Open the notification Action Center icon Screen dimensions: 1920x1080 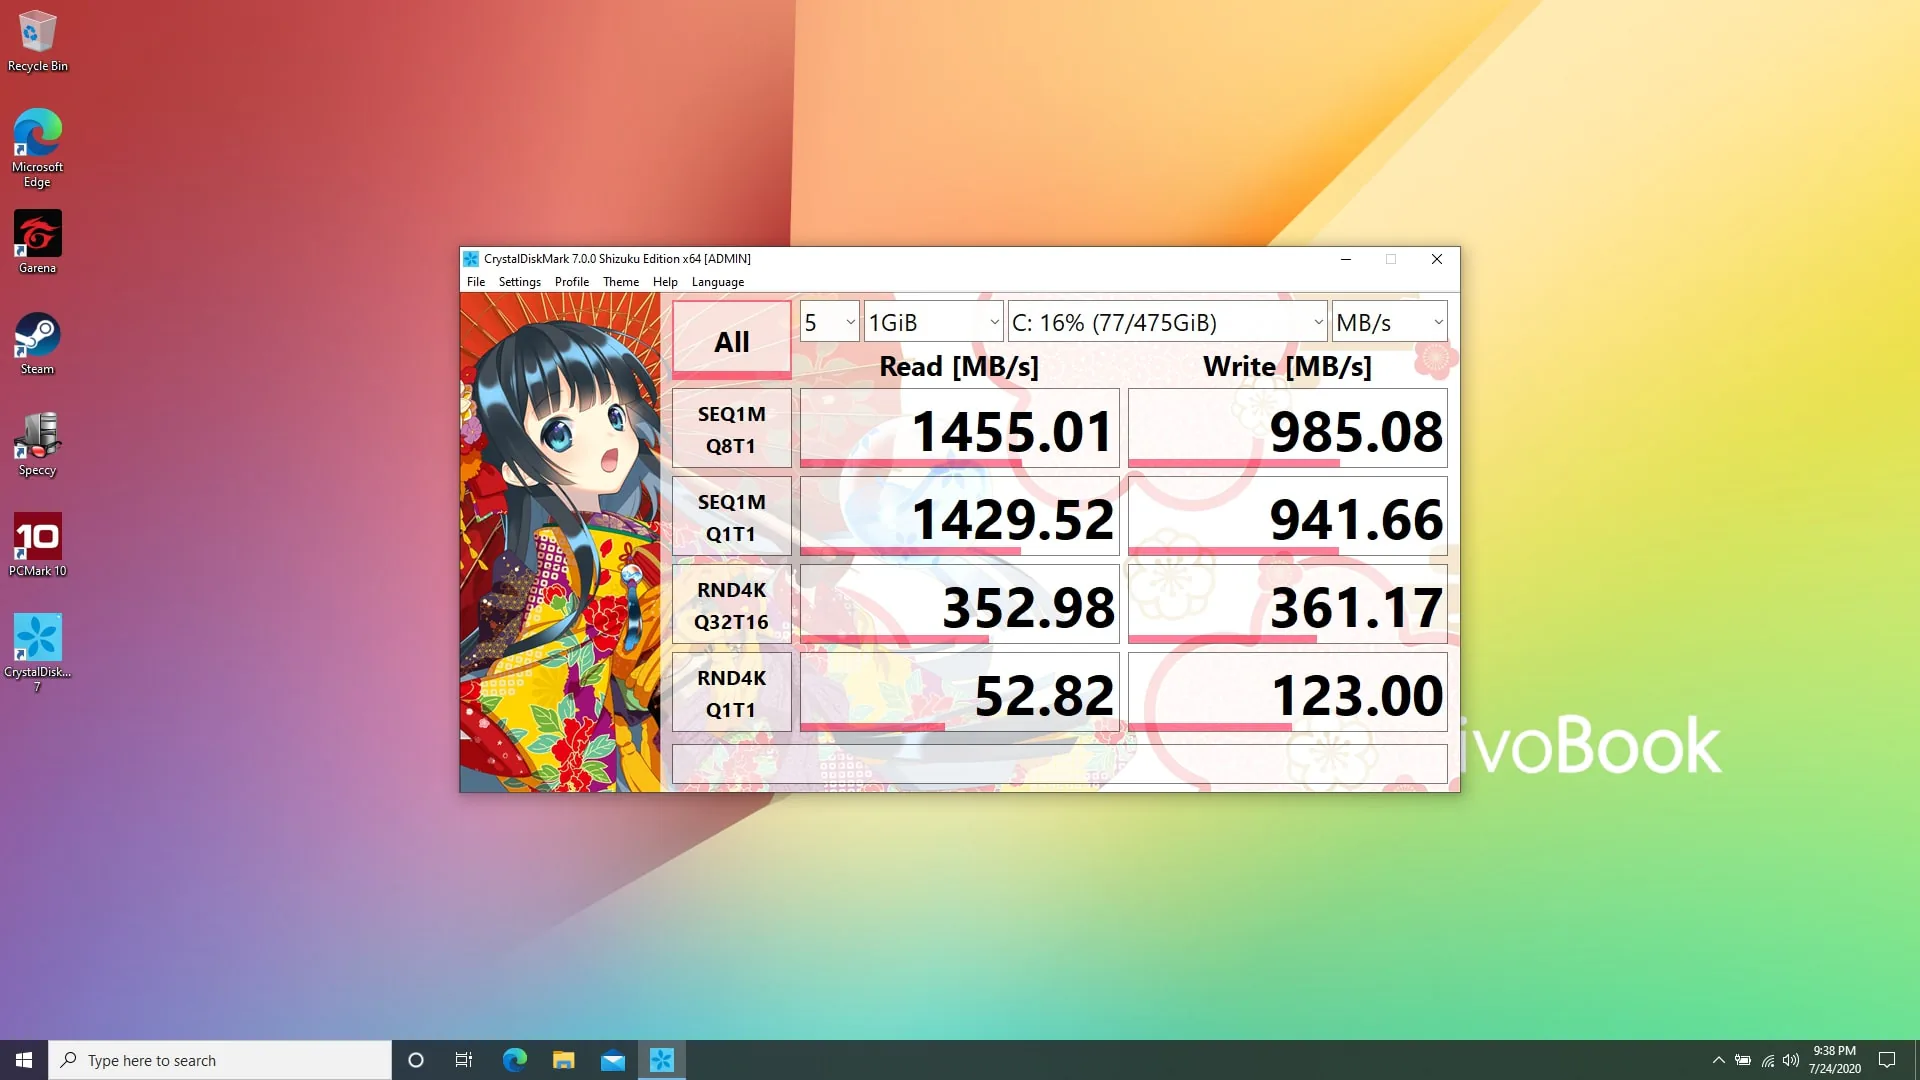click(x=1887, y=1060)
